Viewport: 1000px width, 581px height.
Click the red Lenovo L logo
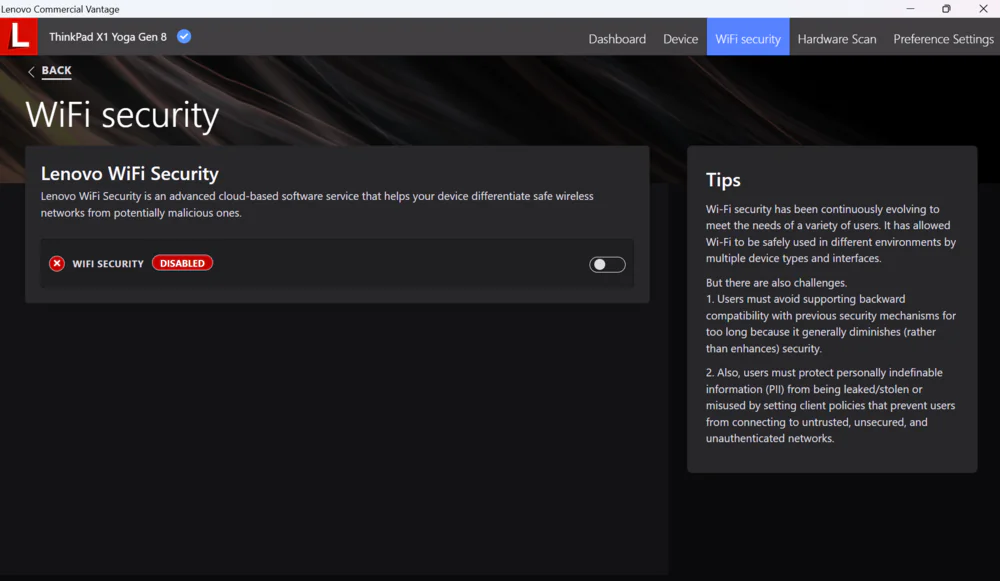pos(18,36)
